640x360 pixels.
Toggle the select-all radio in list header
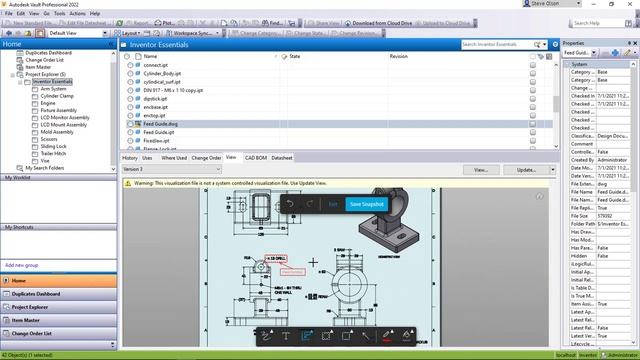(127, 56)
